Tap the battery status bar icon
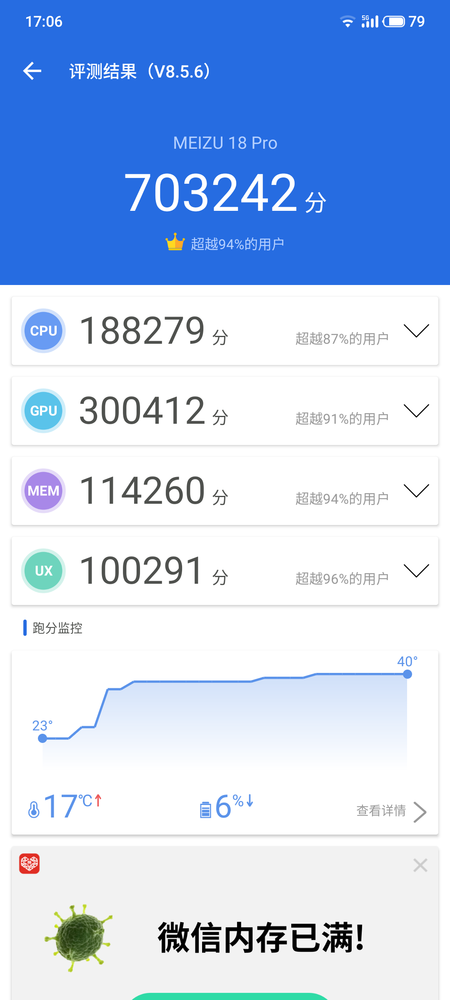450x1000 pixels. click(394, 22)
